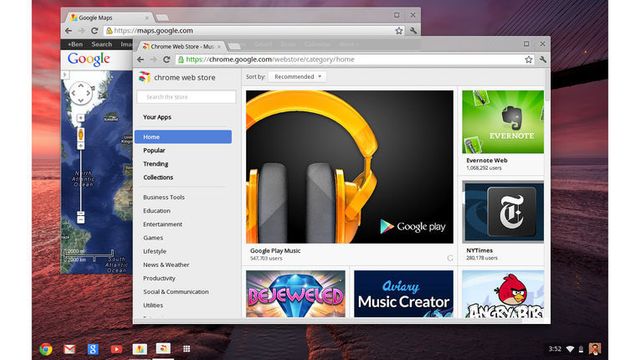Open Productivity category
This screenshot has height=360, width=640.
click(159, 278)
